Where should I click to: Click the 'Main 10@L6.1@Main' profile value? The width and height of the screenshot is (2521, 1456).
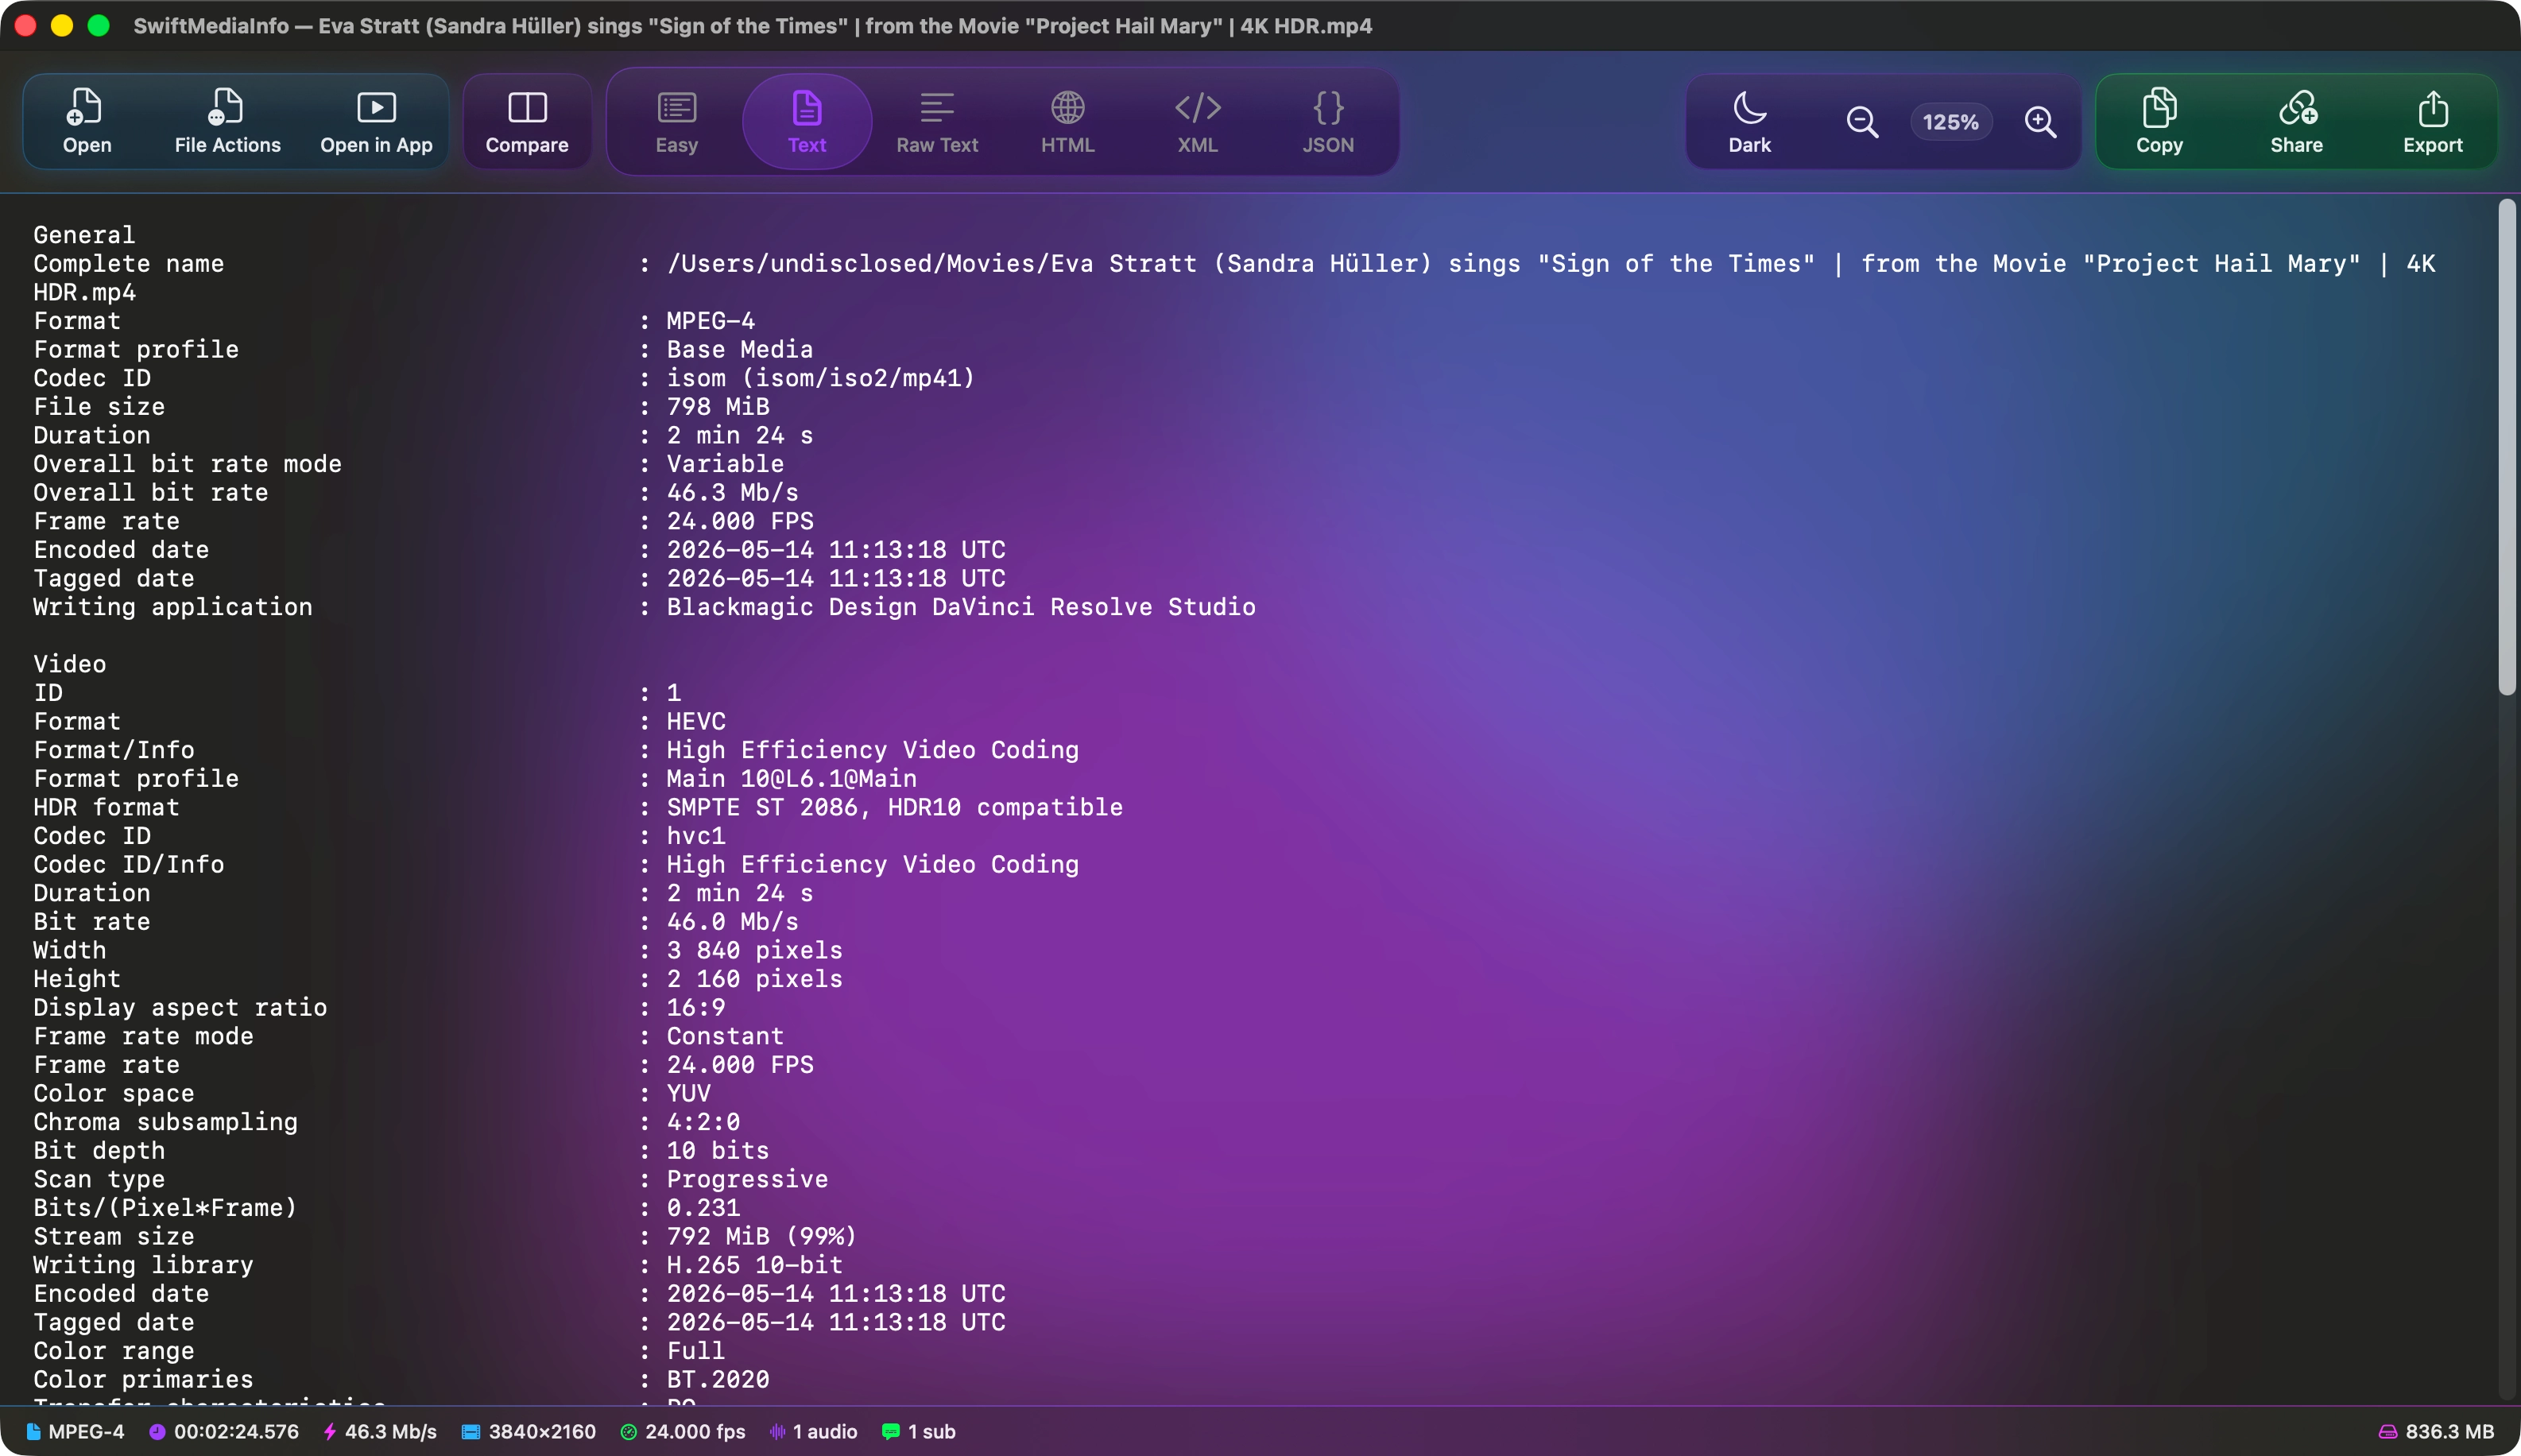coord(792,778)
